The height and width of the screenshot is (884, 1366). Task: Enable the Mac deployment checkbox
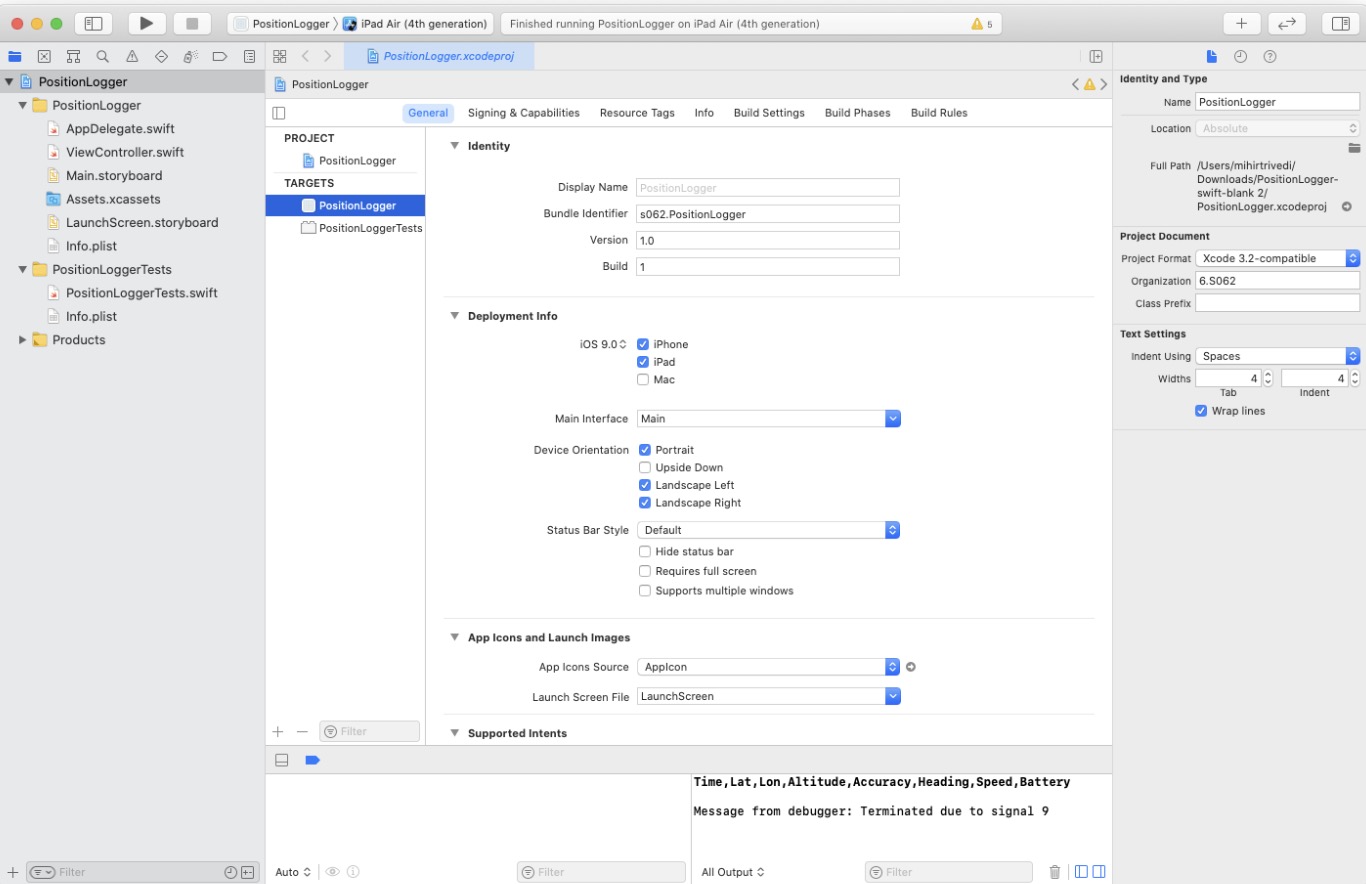643,380
